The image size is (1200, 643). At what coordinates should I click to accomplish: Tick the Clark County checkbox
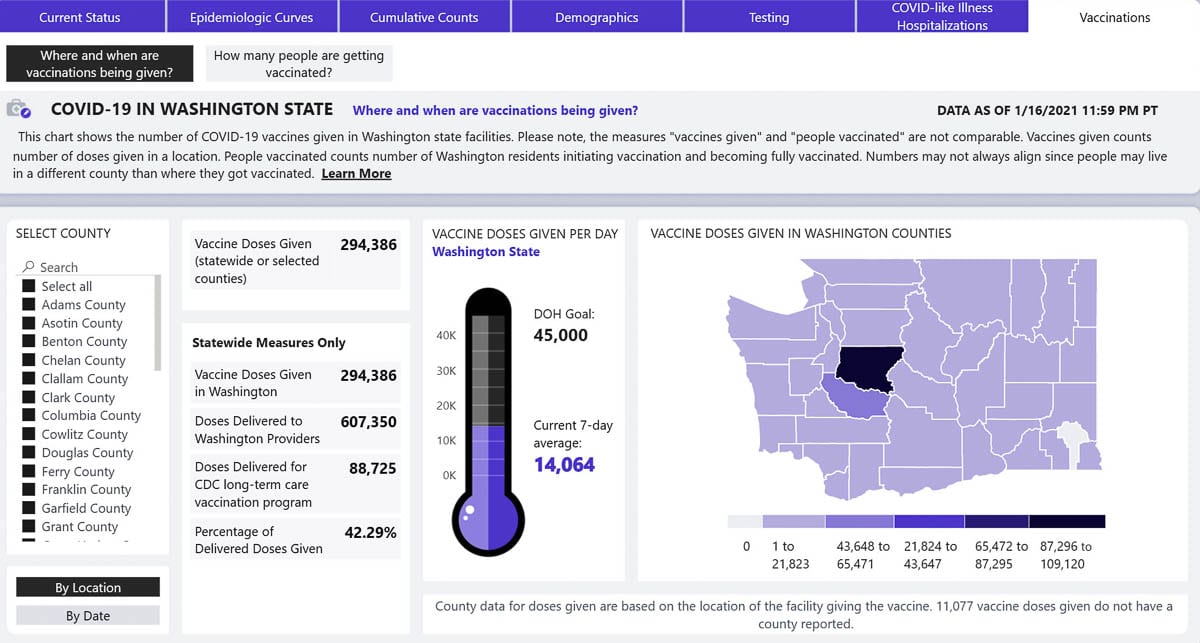pyautogui.click(x=29, y=397)
